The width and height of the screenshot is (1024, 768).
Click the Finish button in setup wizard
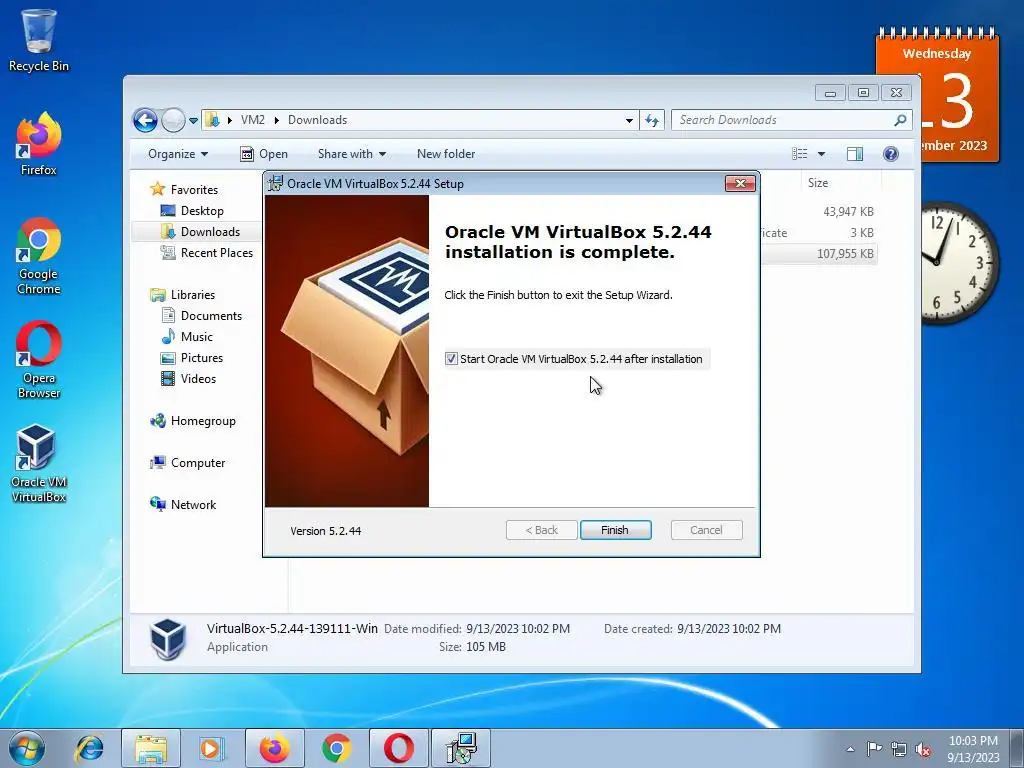coord(615,530)
